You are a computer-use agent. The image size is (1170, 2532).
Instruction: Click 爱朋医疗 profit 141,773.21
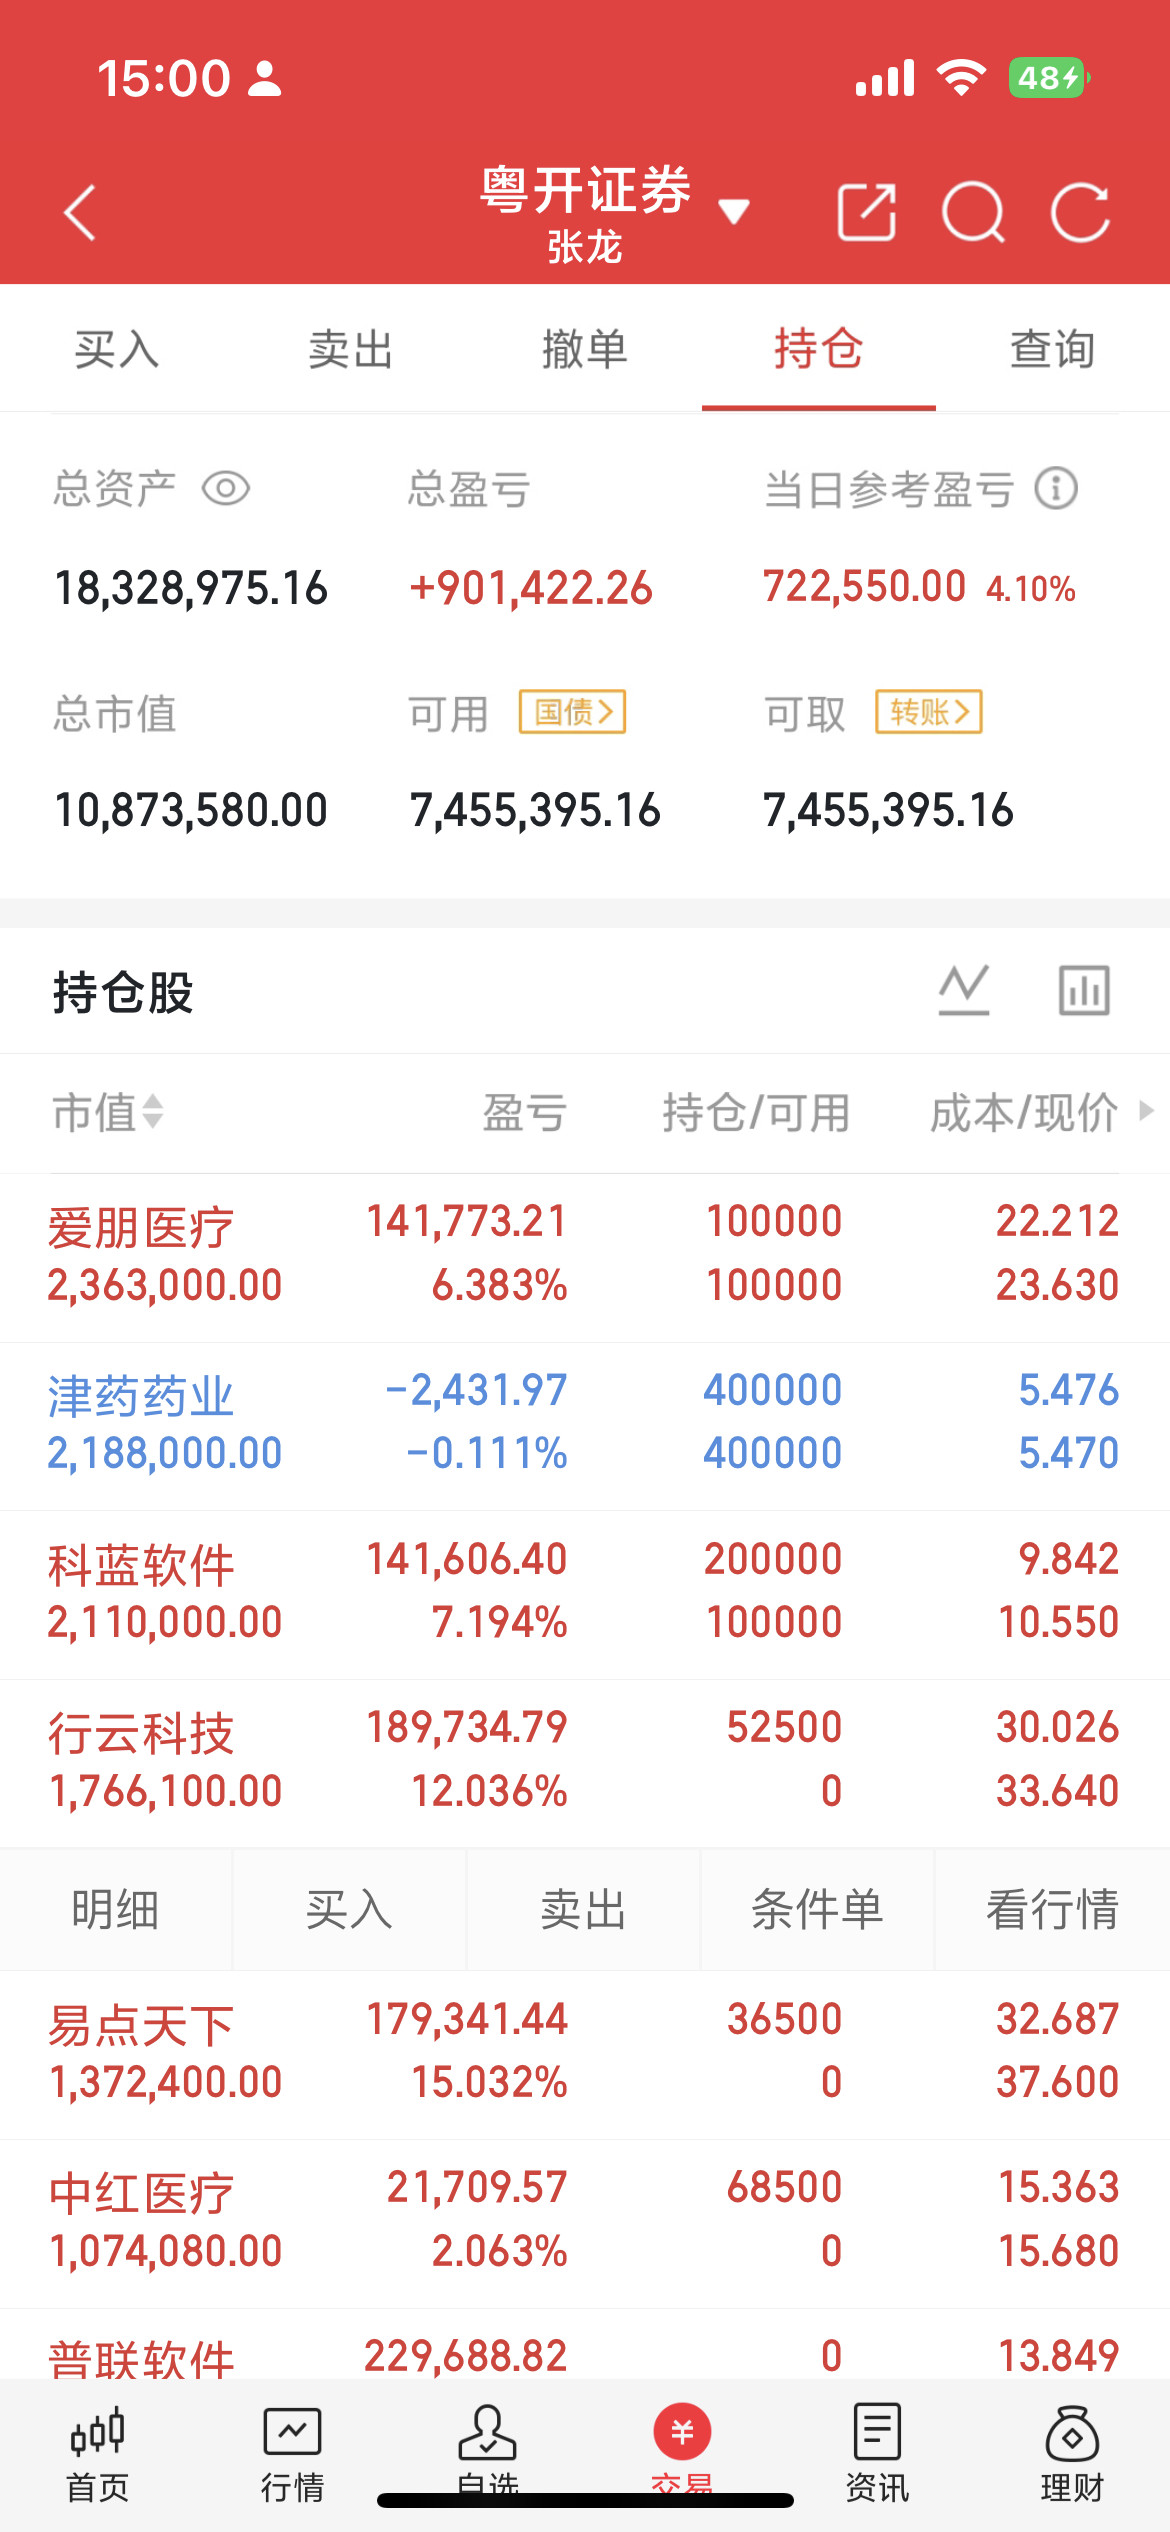(x=467, y=1221)
